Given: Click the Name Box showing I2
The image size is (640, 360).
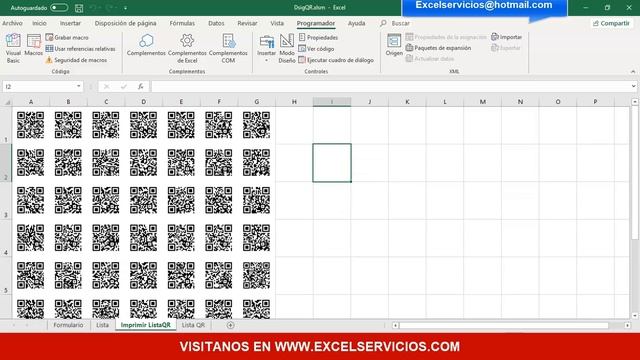Looking at the screenshot, I should [x=39, y=87].
